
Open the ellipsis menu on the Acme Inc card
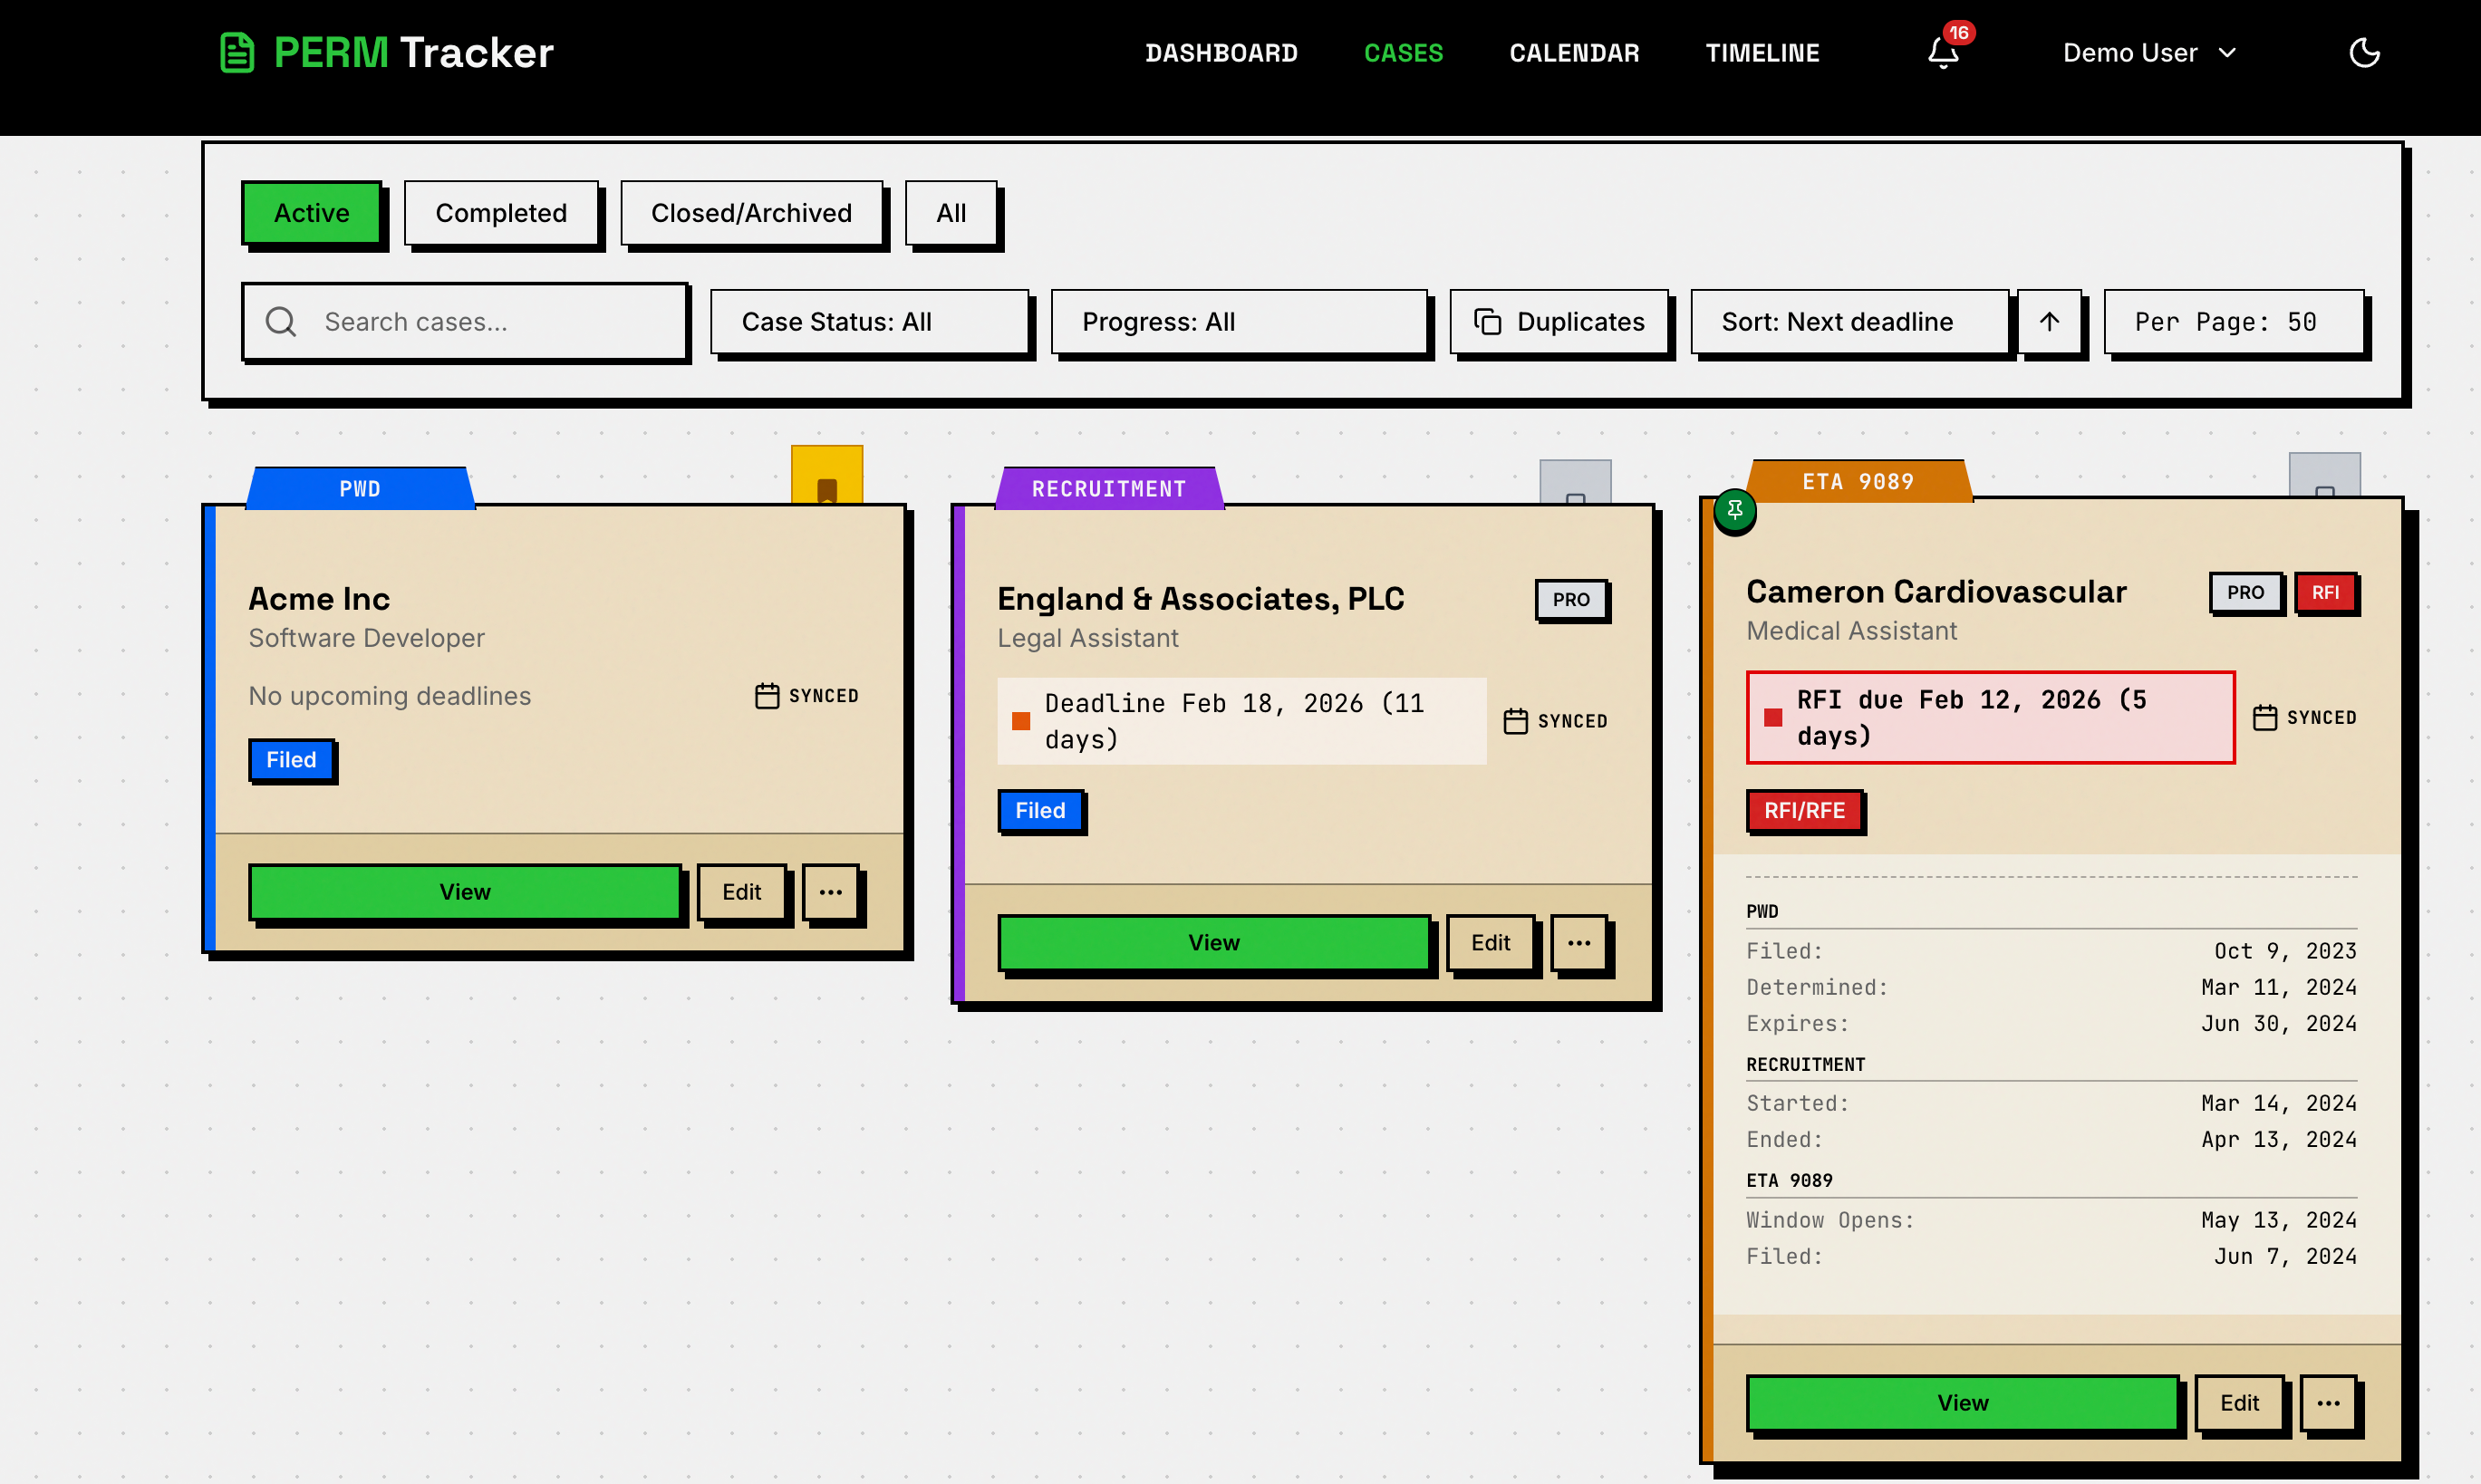pos(830,891)
